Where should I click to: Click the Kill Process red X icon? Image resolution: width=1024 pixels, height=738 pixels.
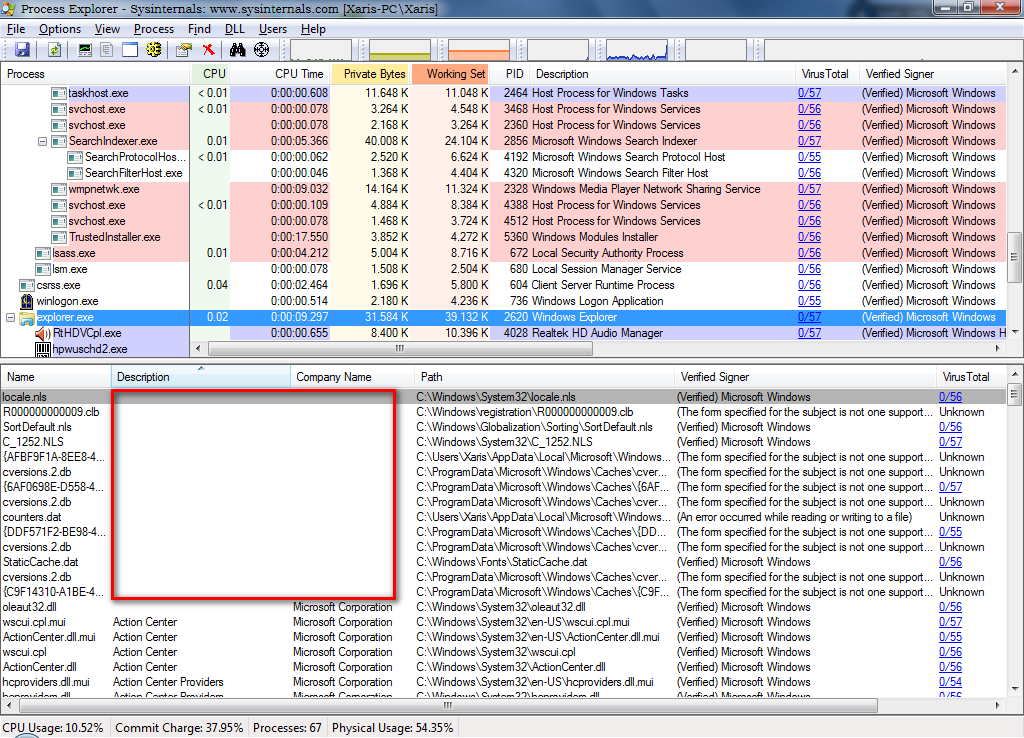click(208, 50)
